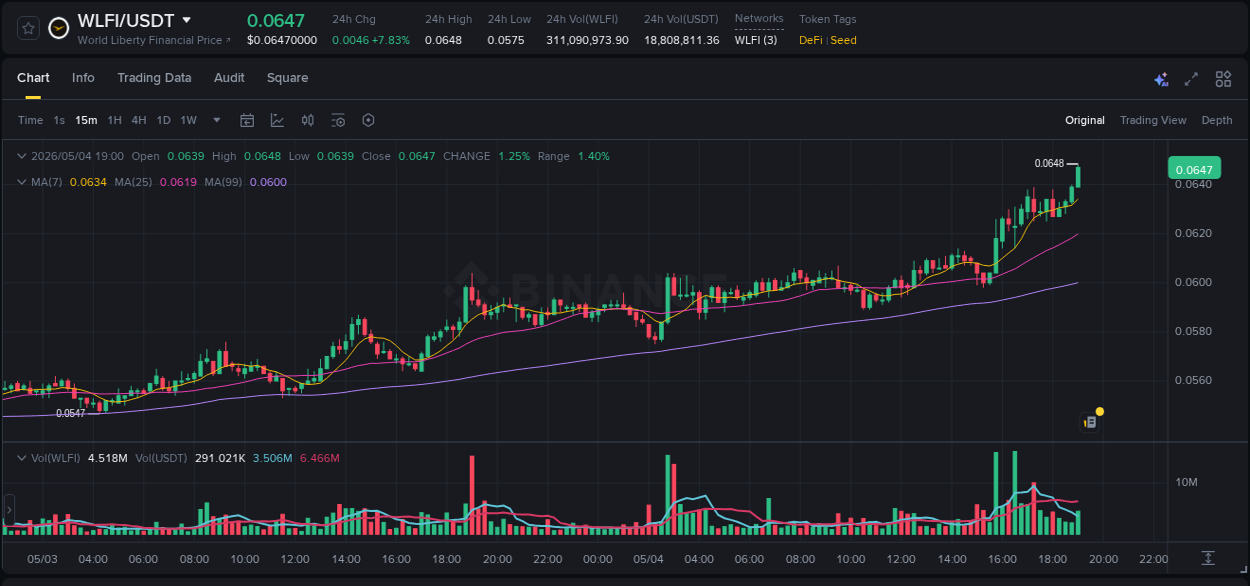Screen dimensions: 1250x586
Task: Click the WLFI token logo icon
Action: [x=59, y=28]
